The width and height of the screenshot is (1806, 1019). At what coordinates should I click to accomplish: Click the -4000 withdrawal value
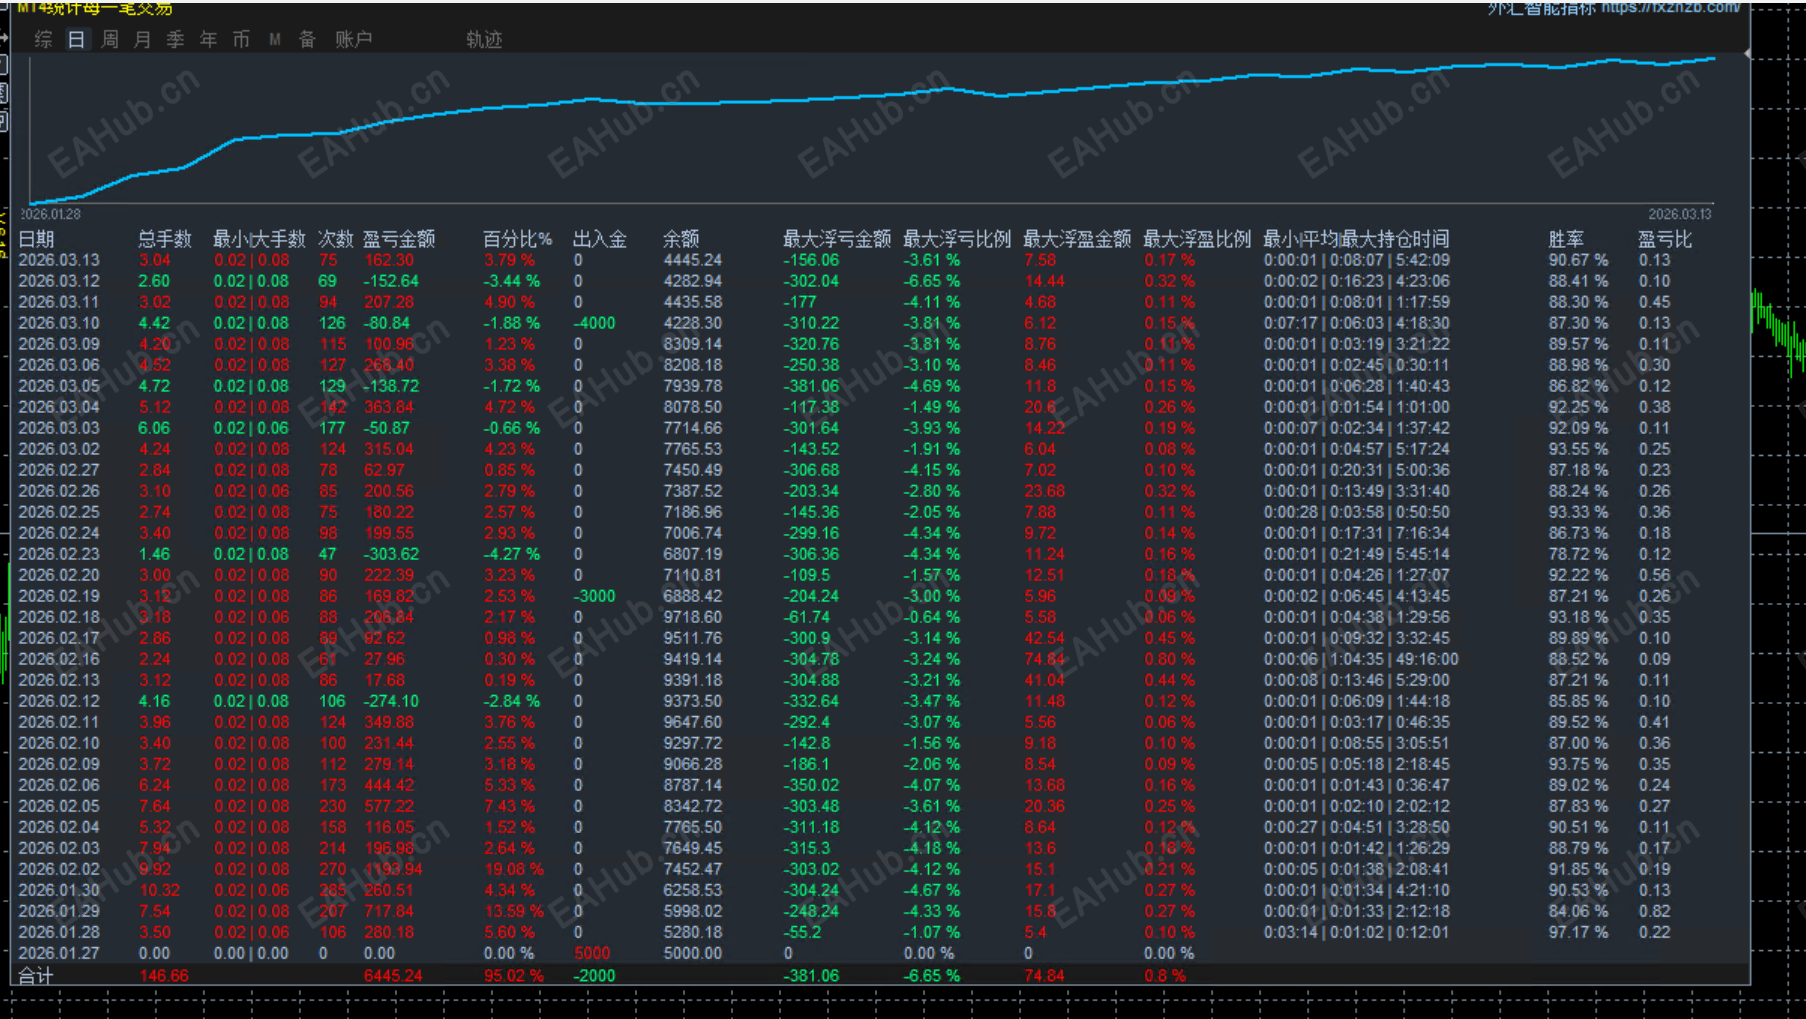(594, 323)
